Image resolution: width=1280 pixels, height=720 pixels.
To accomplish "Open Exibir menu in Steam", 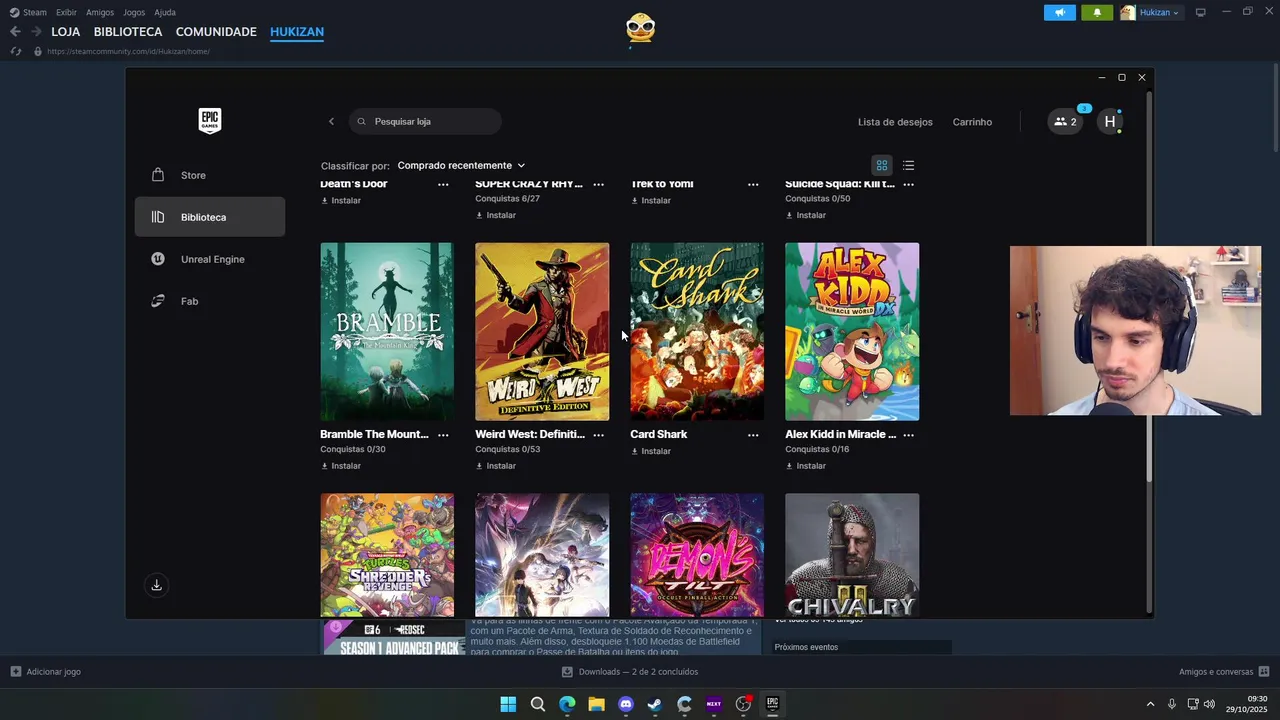I will 66,12.
